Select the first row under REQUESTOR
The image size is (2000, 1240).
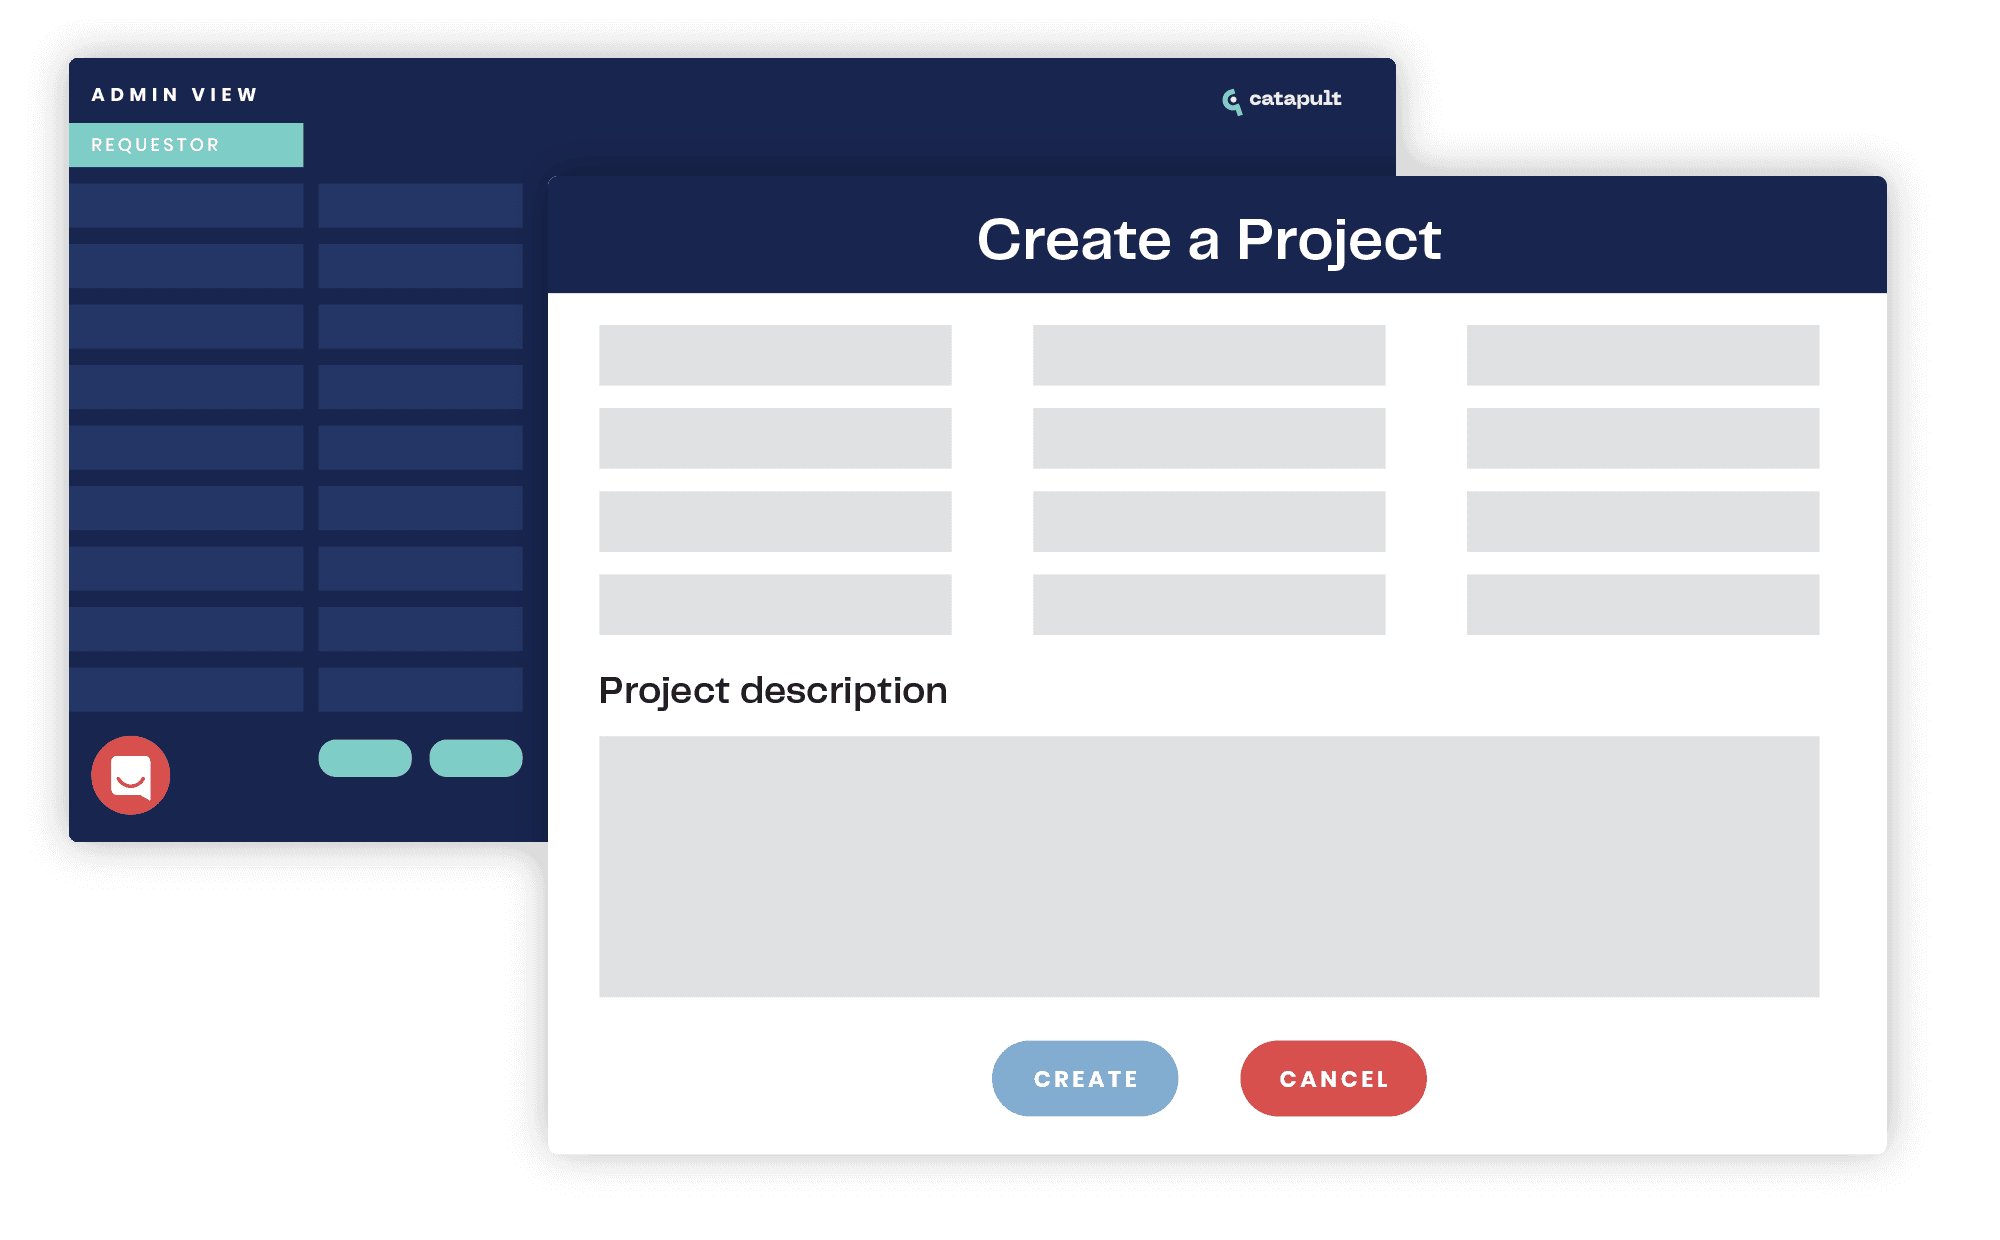186,206
